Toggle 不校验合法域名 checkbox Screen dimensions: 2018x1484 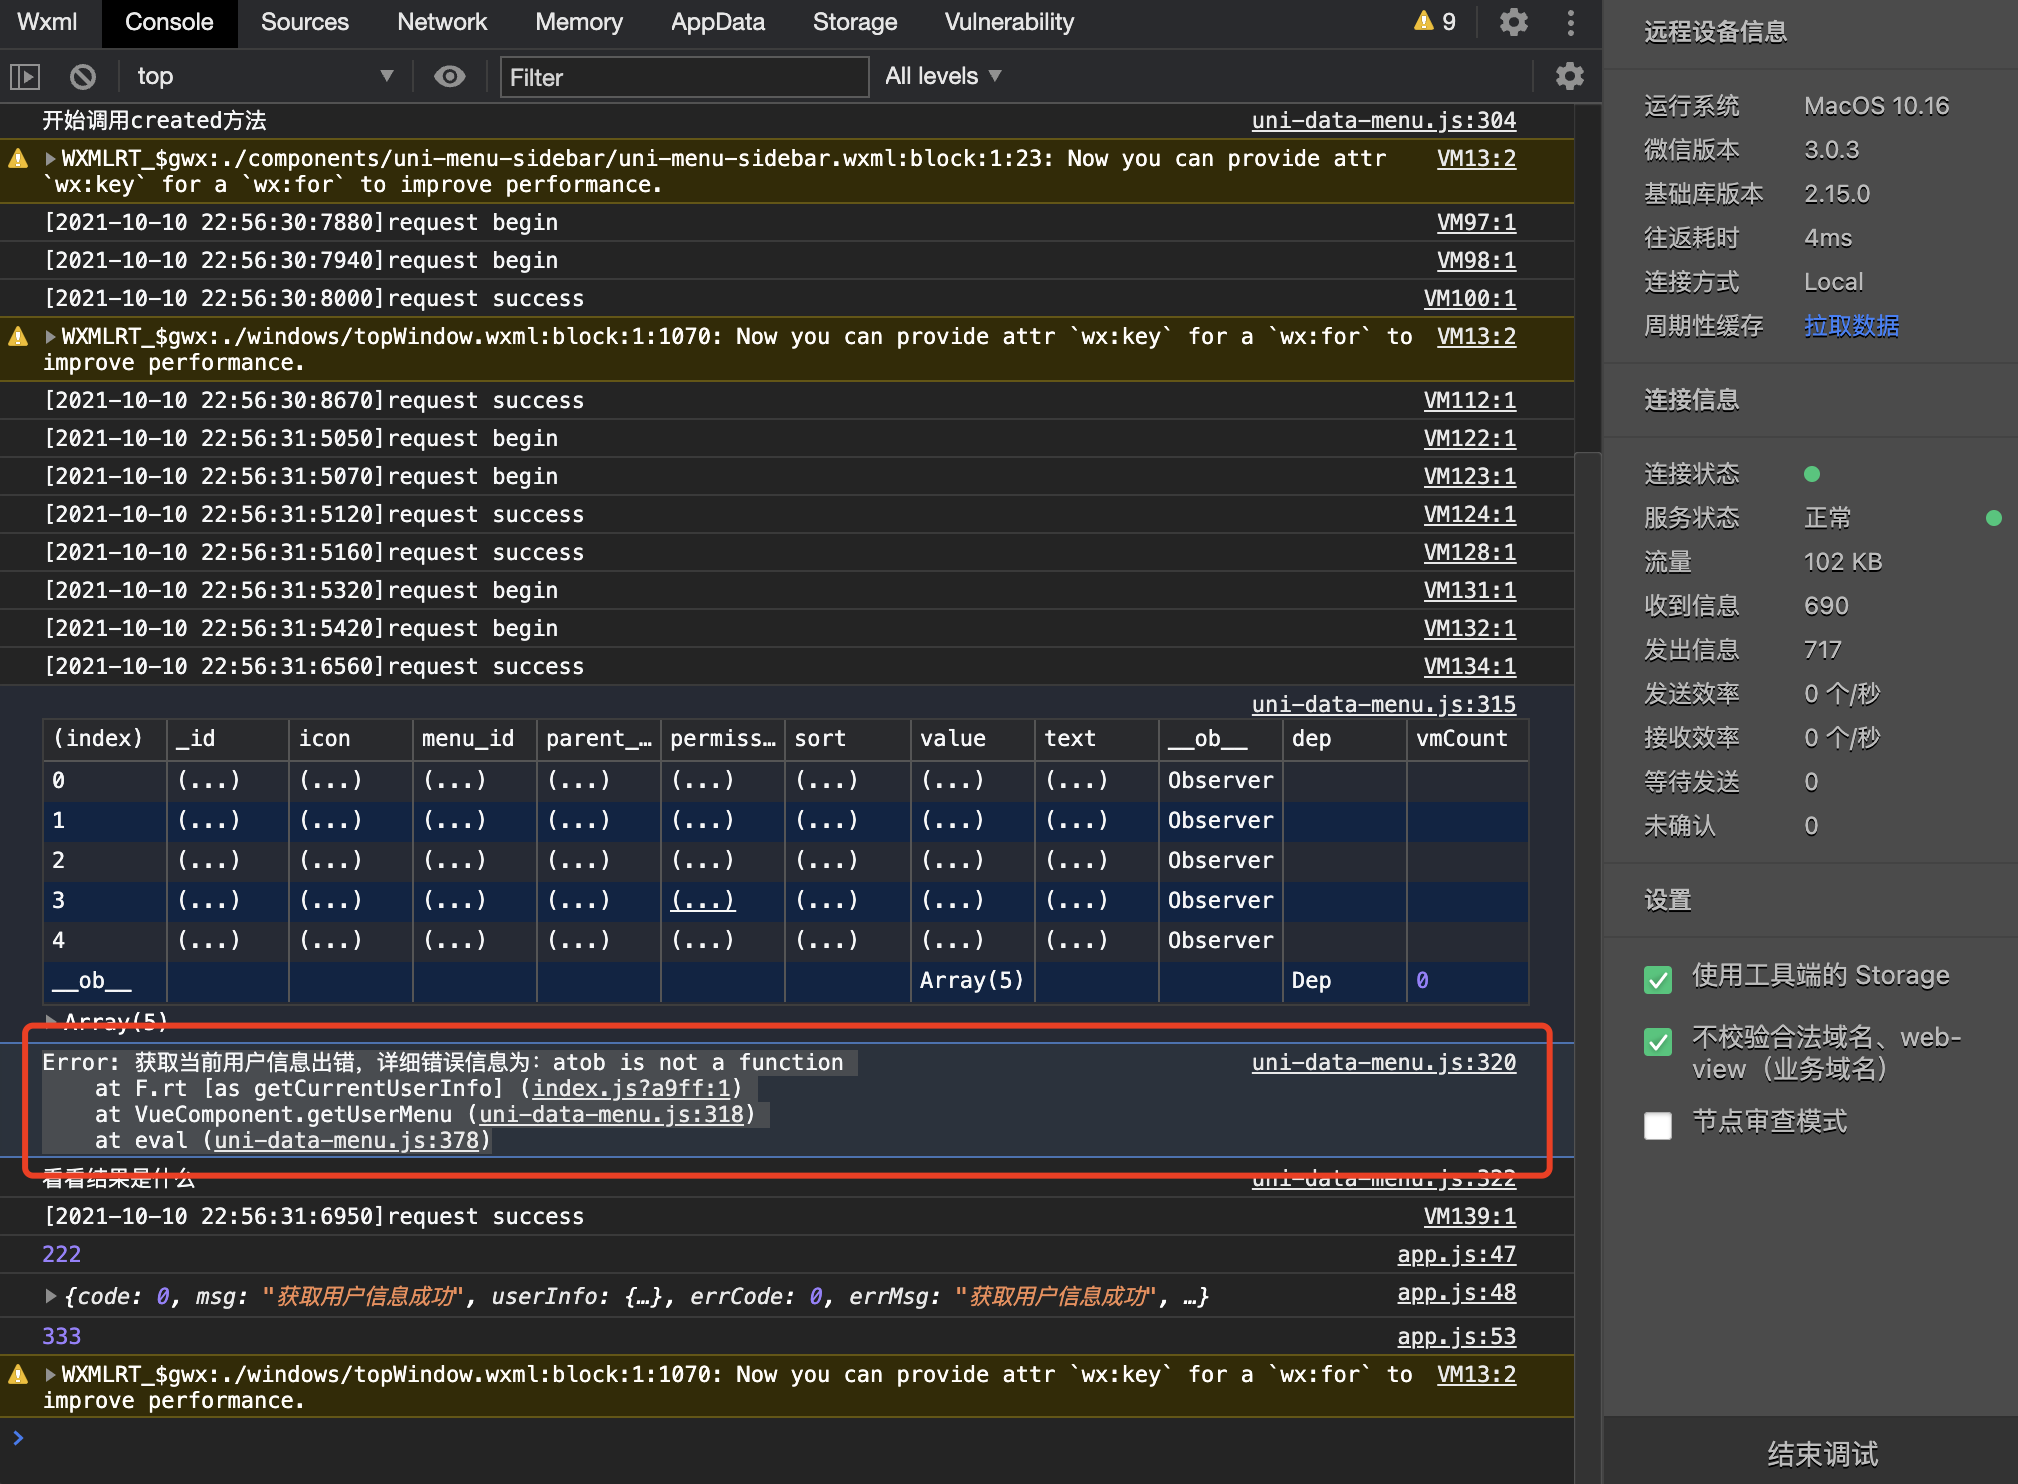pos(1658,1042)
